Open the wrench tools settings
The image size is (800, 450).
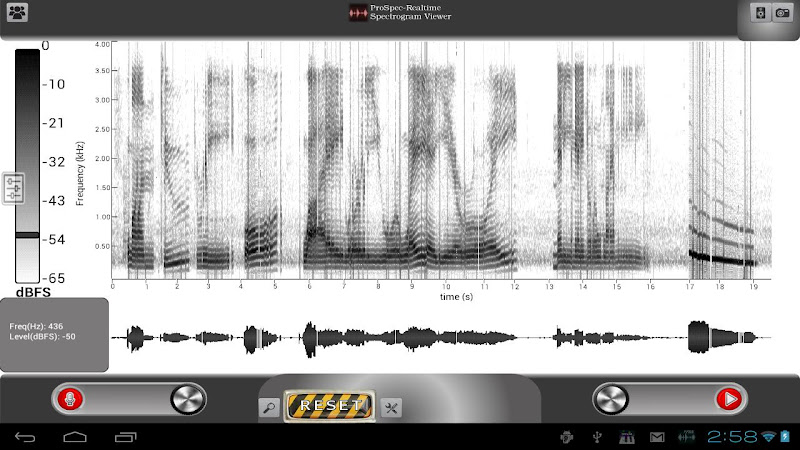coord(391,407)
